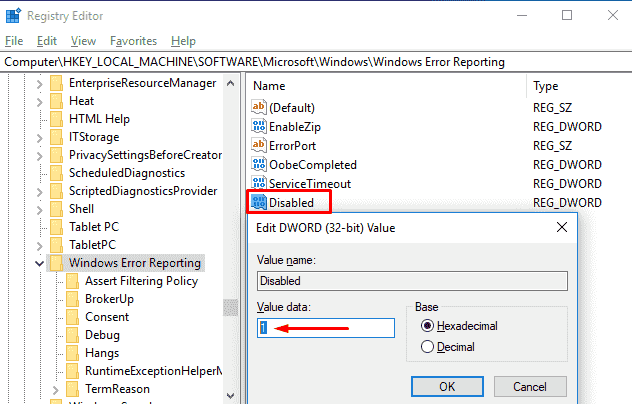The width and height of the screenshot is (632, 404).
Task: Click the registry path address bar
Action: click(316, 62)
